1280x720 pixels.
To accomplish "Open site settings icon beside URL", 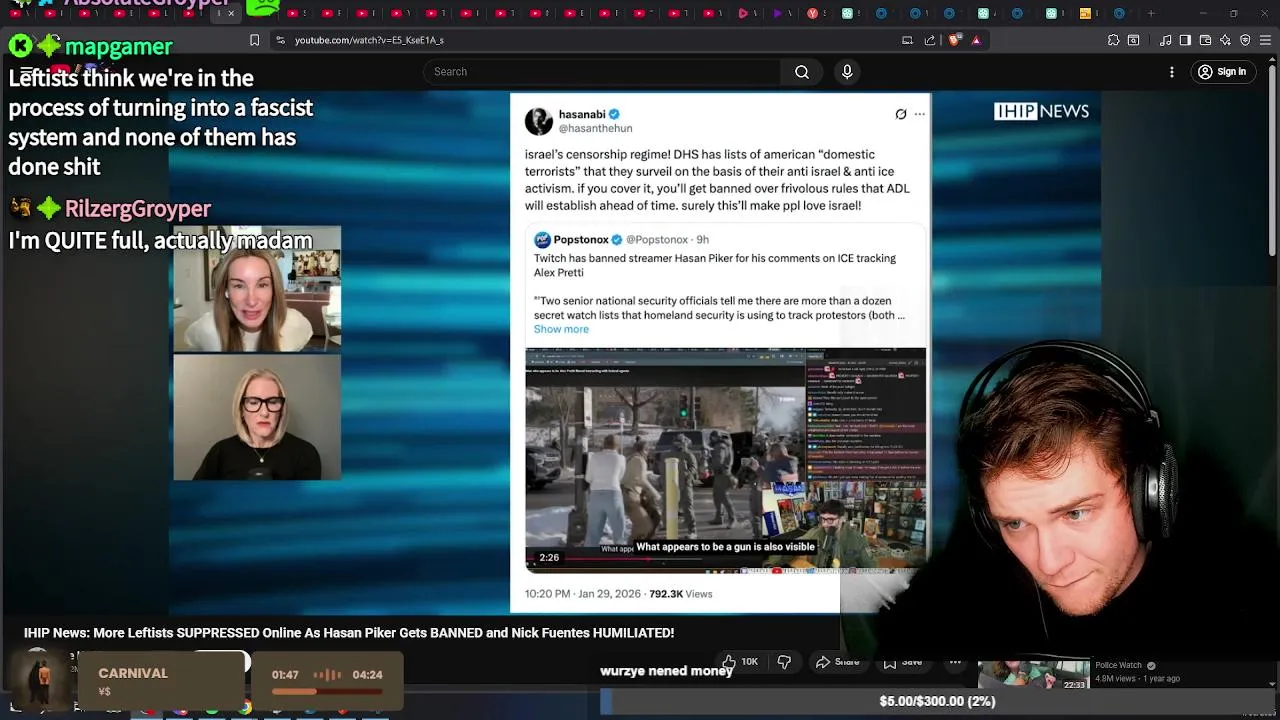I will (x=280, y=40).
